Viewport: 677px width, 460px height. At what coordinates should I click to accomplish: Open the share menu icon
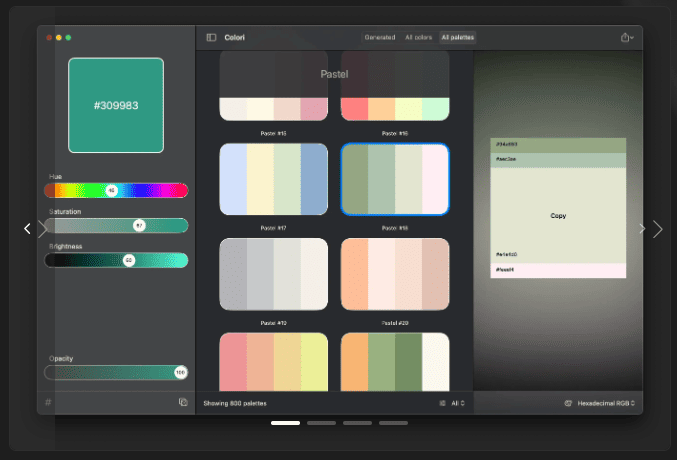click(x=627, y=38)
